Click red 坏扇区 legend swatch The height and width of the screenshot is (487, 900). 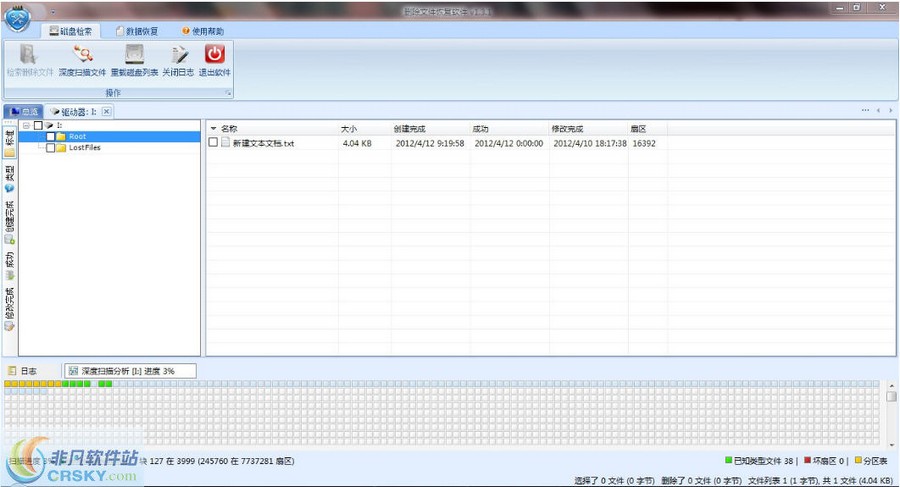(x=808, y=460)
